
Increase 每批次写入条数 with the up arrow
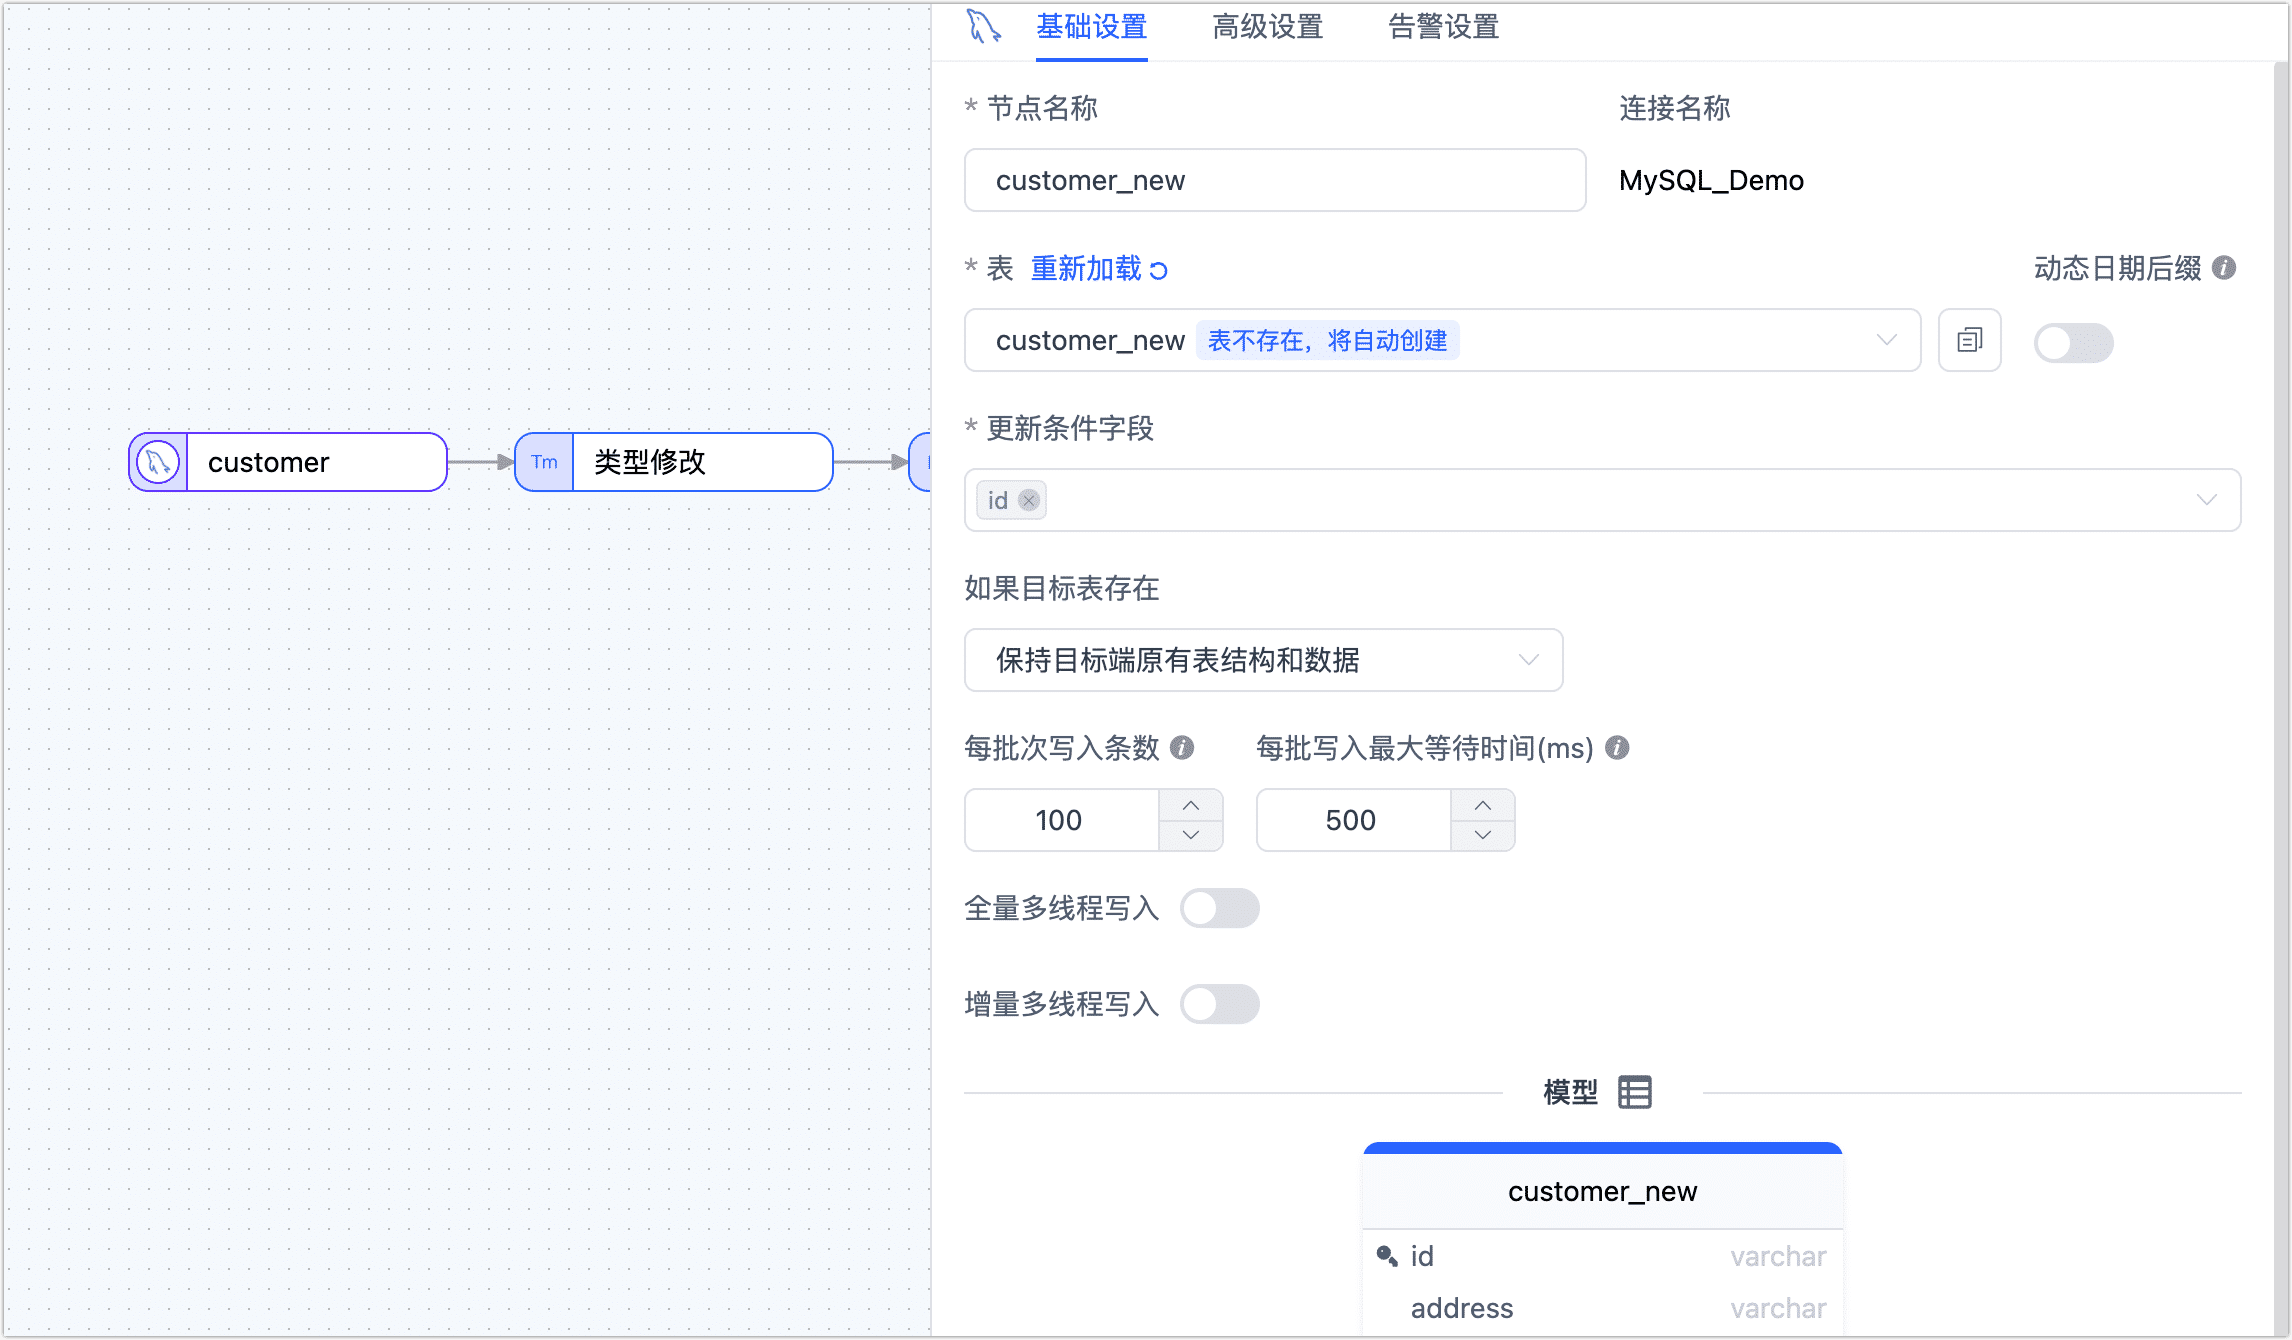point(1190,806)
